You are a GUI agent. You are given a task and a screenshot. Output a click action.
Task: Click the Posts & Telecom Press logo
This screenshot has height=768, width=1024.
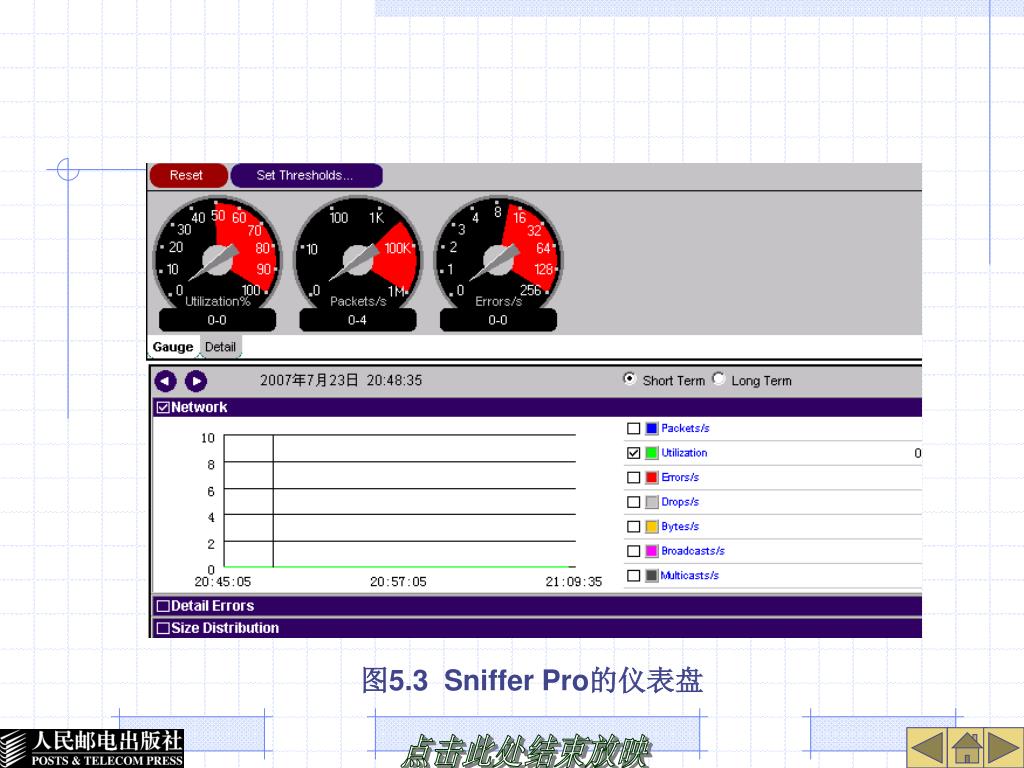click(92, 748)
